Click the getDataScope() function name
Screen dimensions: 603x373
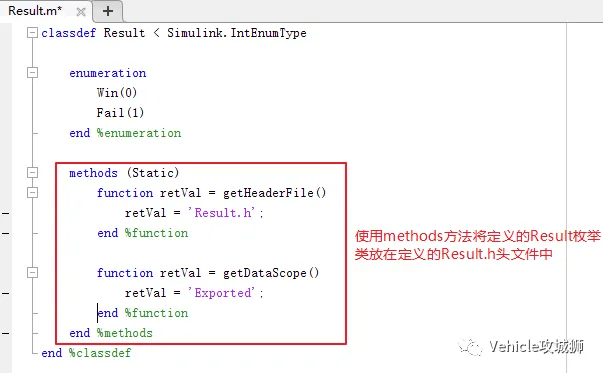click(271, 273)
